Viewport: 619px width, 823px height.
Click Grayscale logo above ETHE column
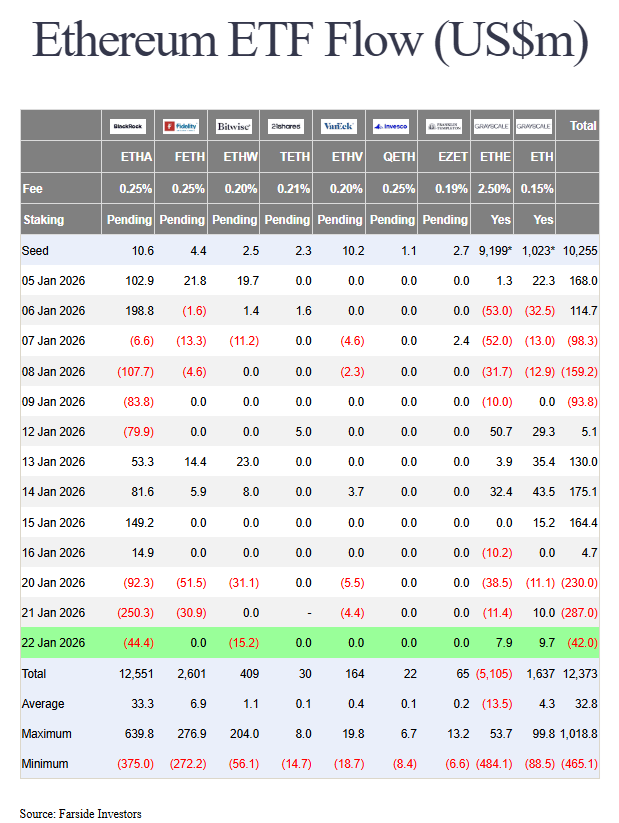(x=494, y=126)
